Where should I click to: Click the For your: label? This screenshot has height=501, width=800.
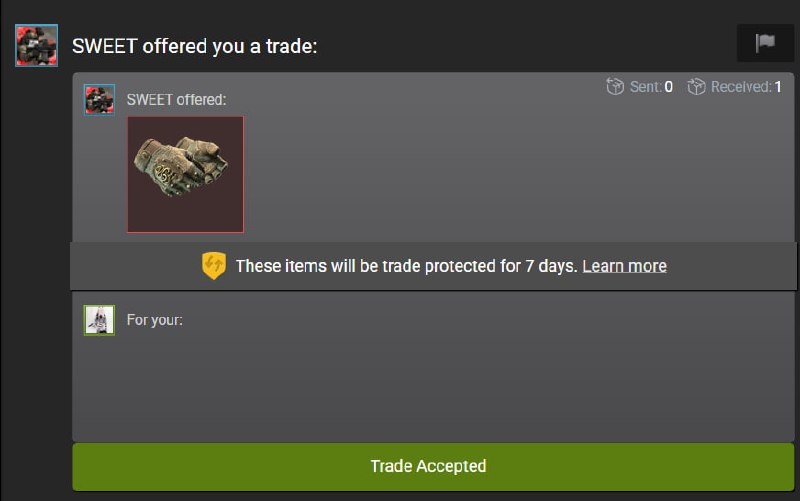(155, 320)
